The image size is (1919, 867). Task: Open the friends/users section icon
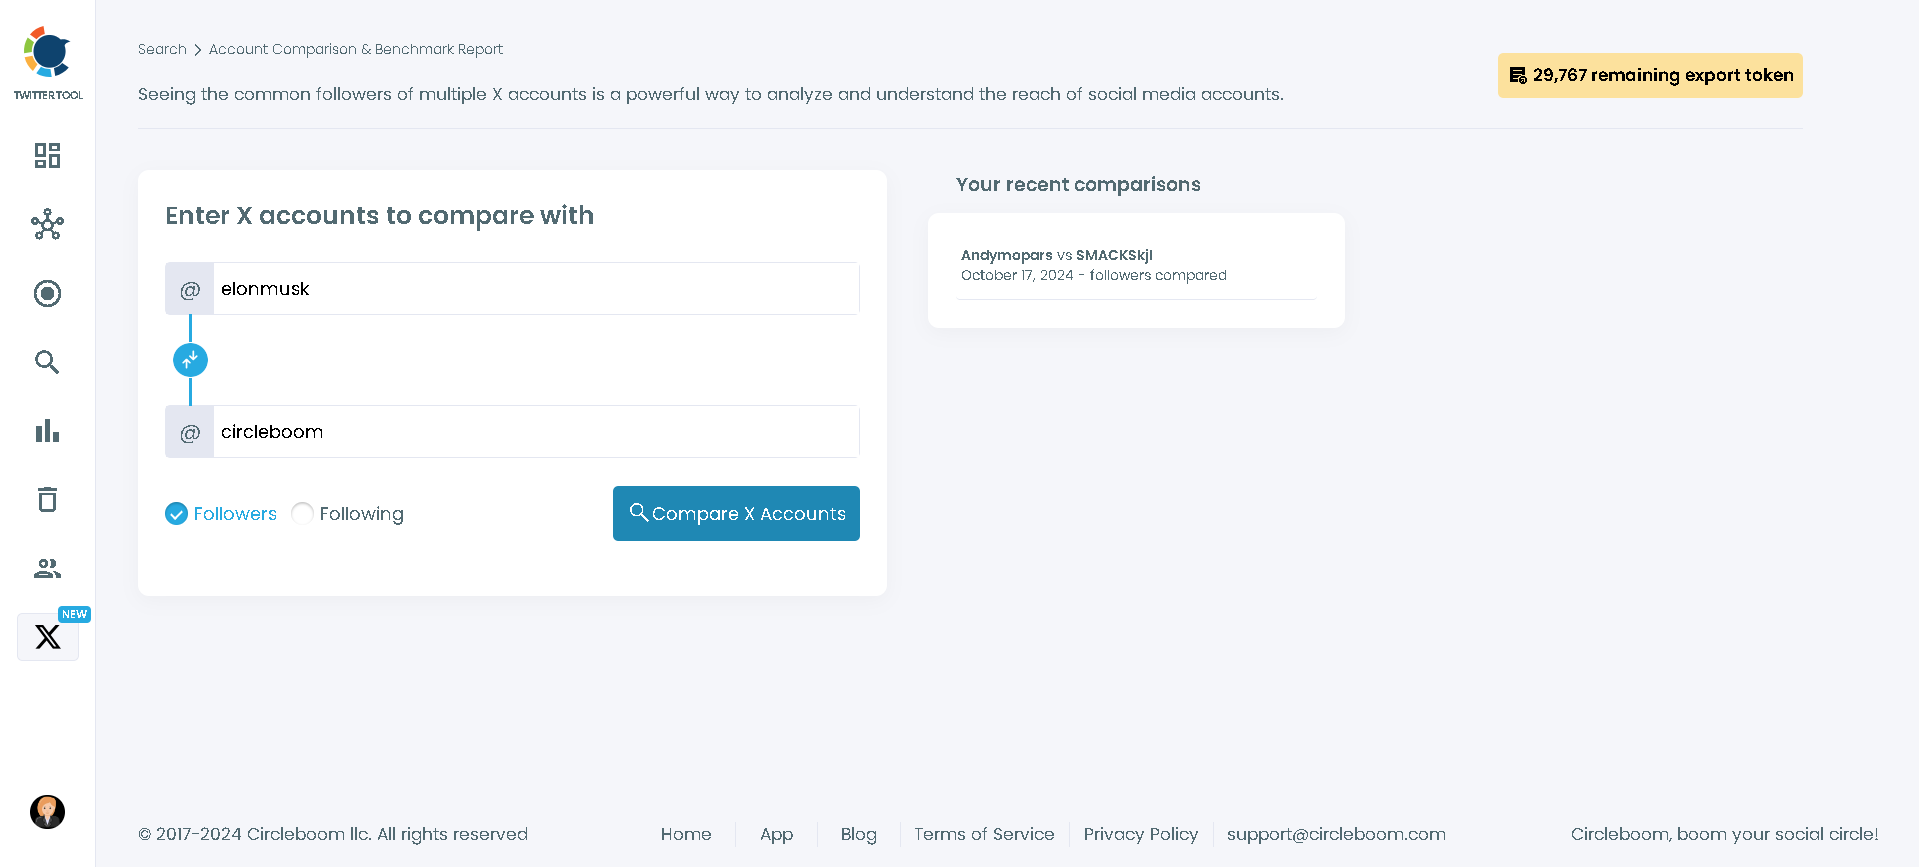(x=46, y=568)
